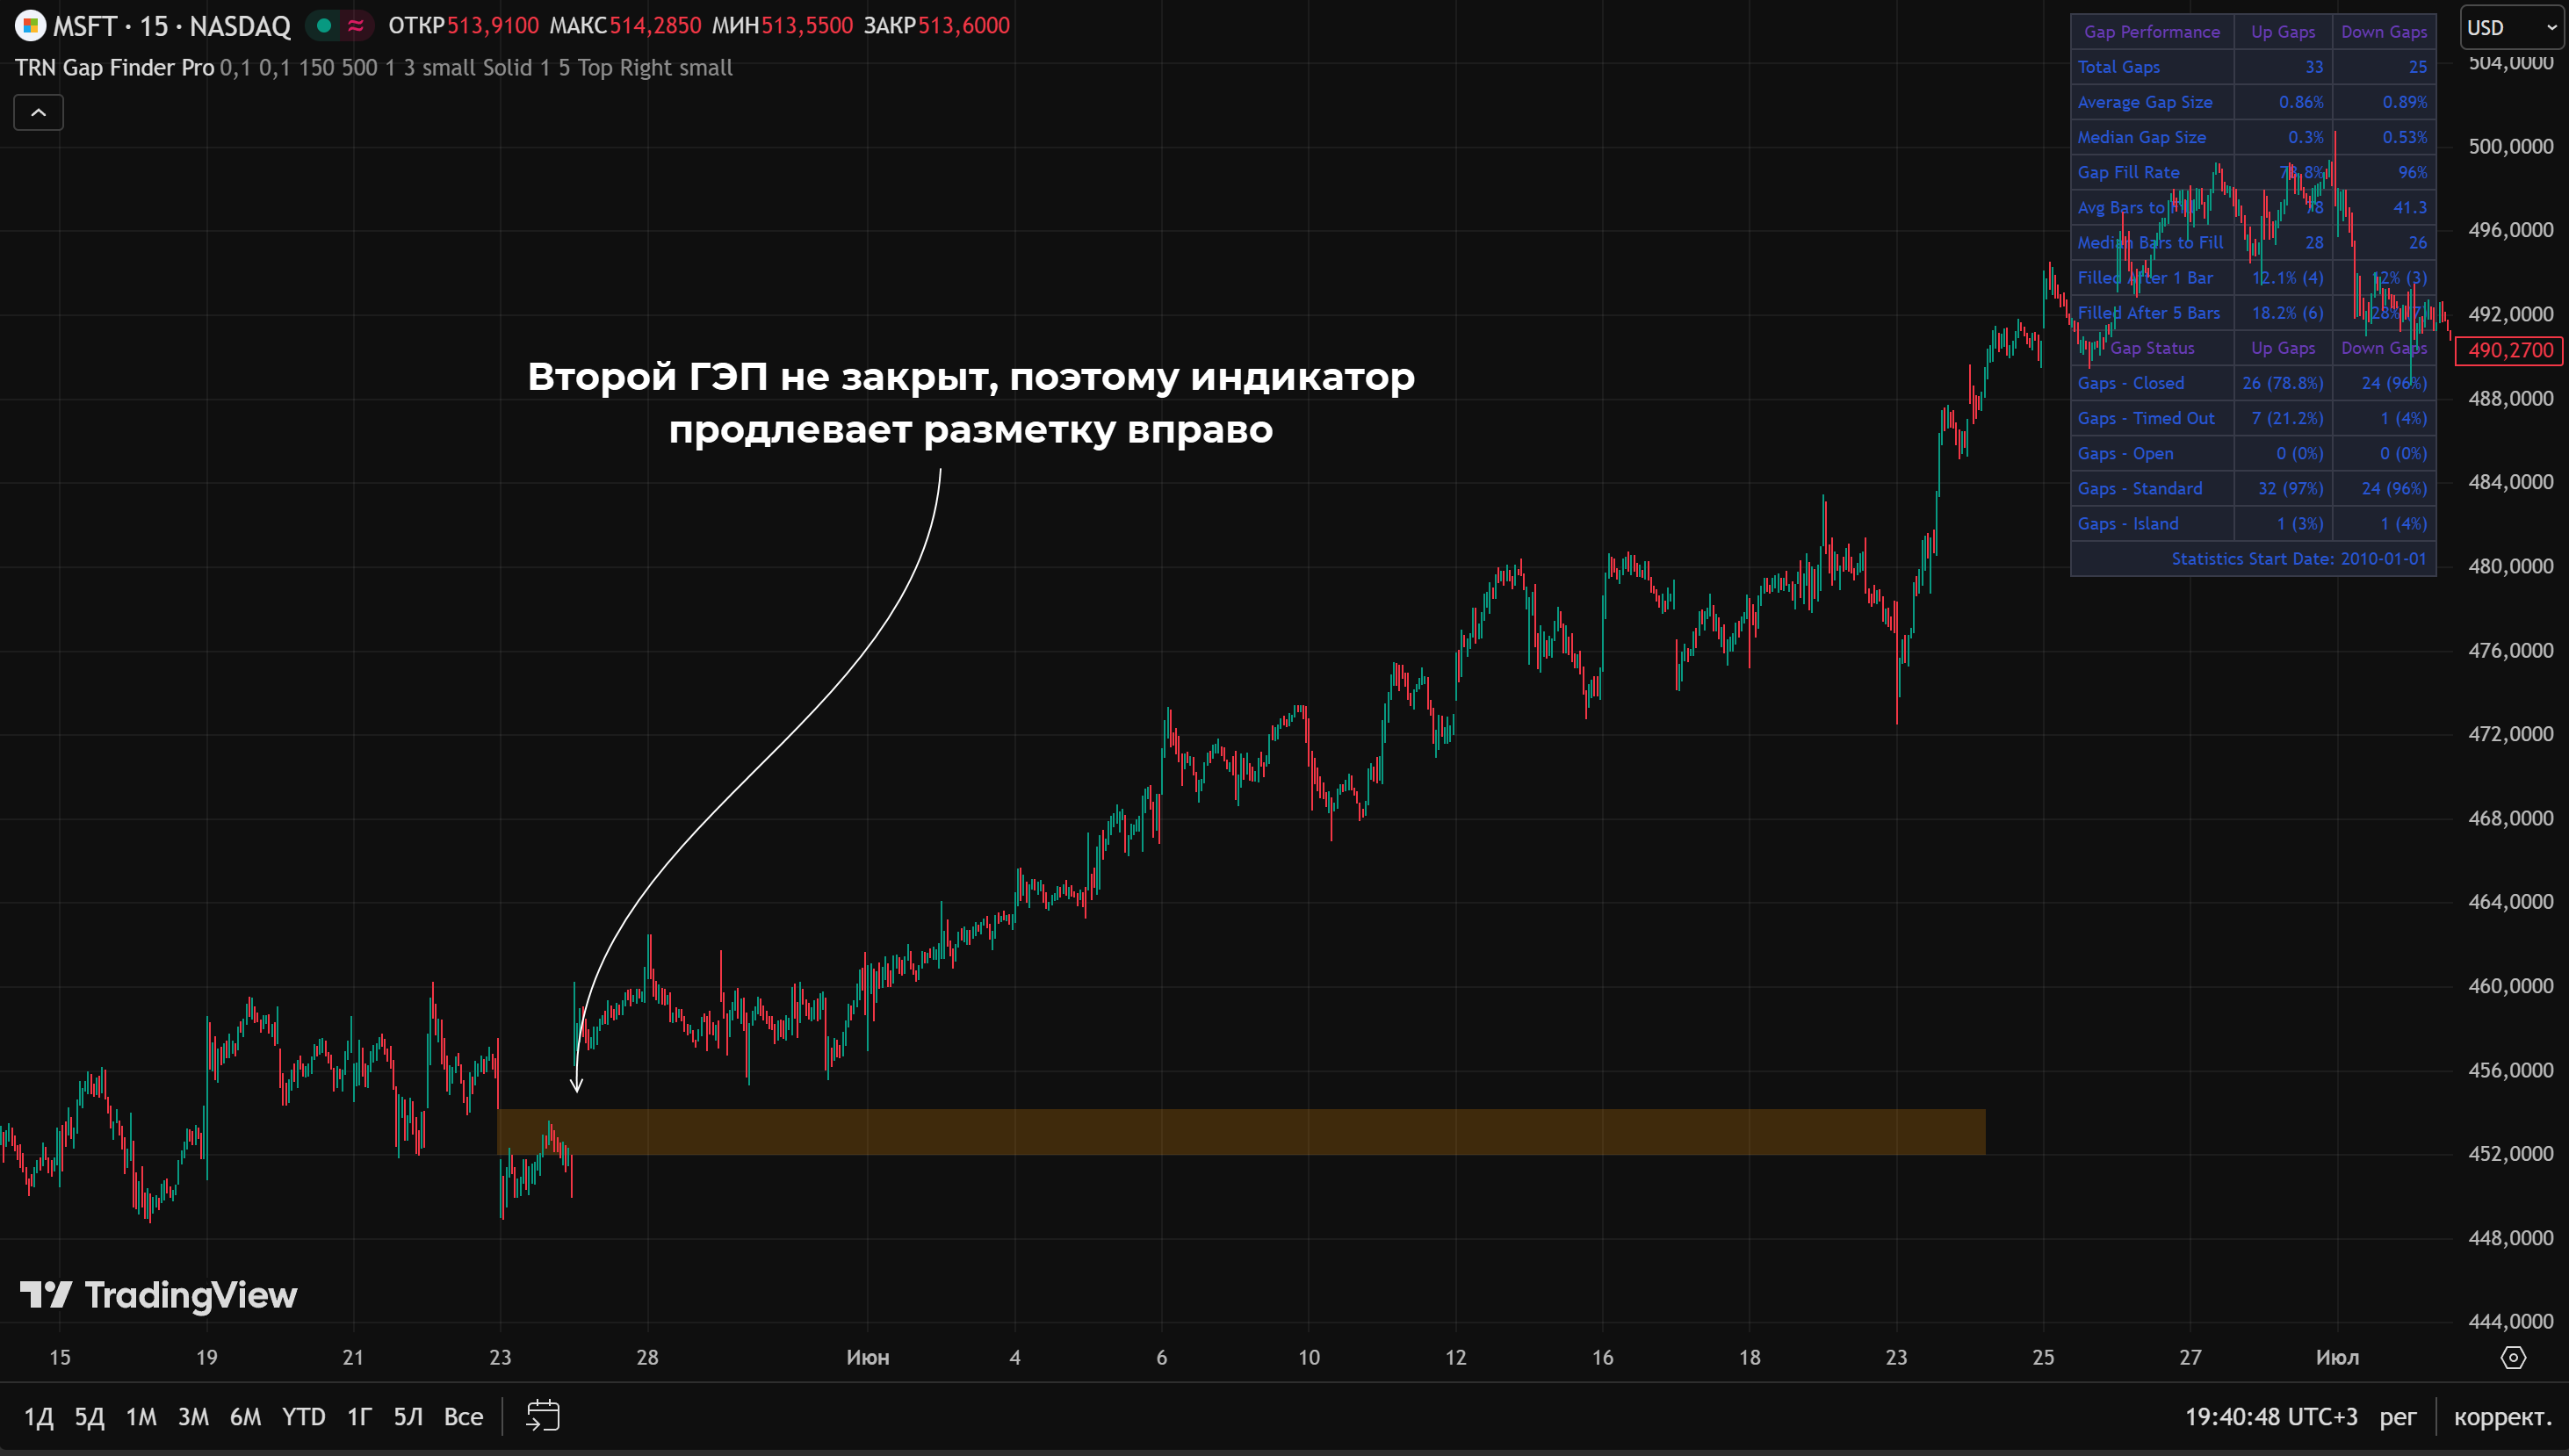The width and height of the screenshot is (2569, 1456).
Task: Click the green market status dot
Action: tap(324, 25)
